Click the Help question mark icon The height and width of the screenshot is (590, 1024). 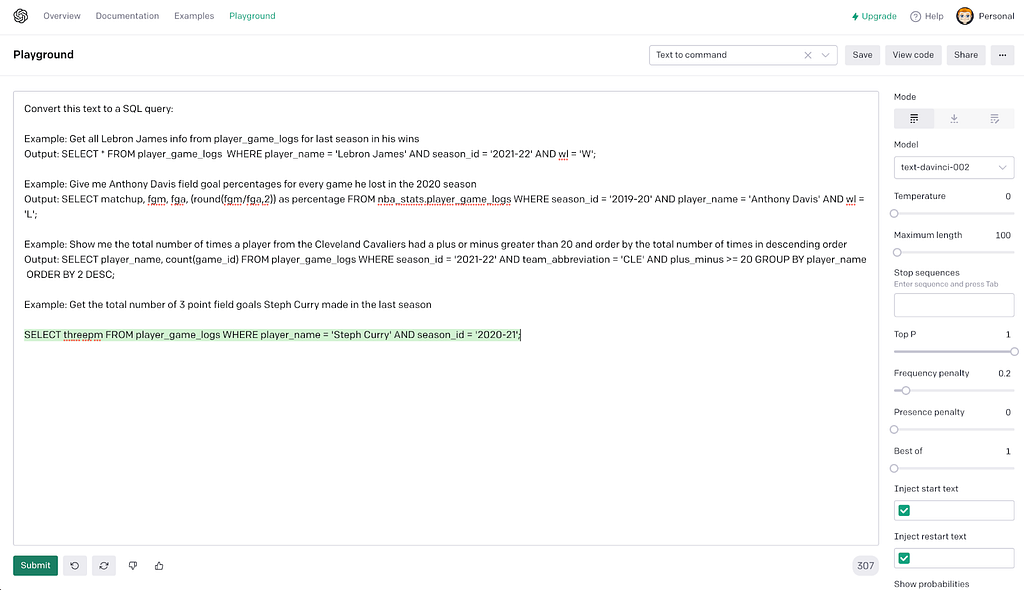(x=916, y=16)
